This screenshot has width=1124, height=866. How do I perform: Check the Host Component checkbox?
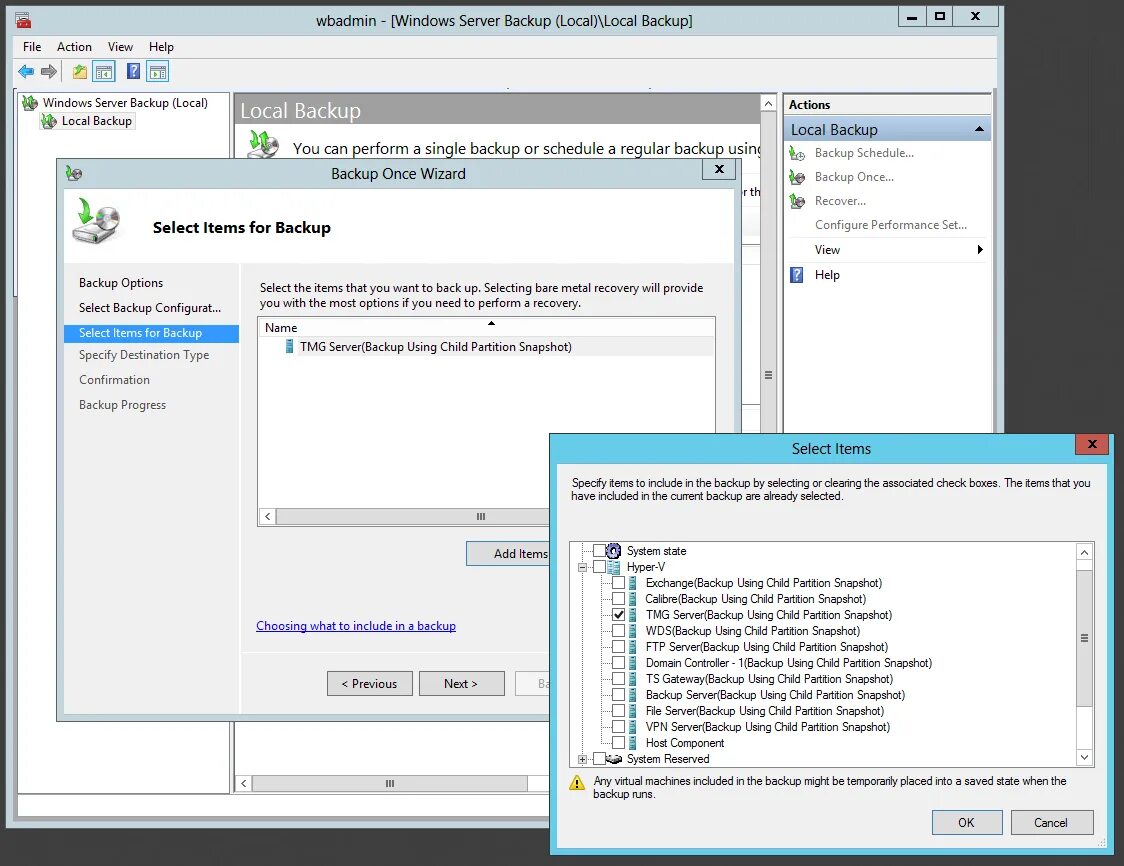click(619, 743)
